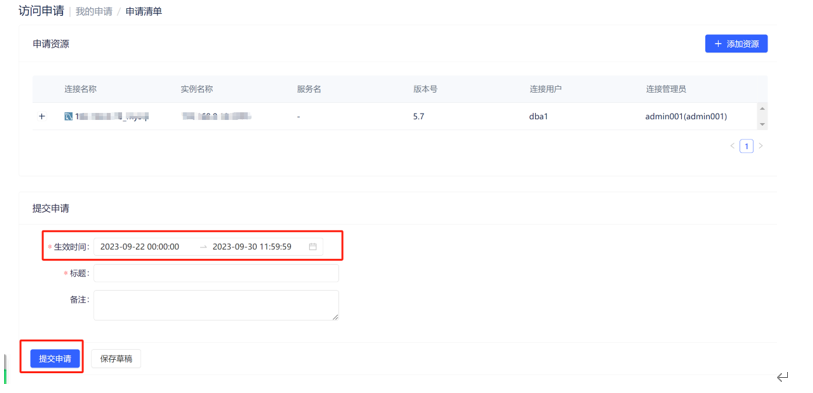Click the 连接用户 column header
This screenshot has height=393, width=813.
coord(545,89)
